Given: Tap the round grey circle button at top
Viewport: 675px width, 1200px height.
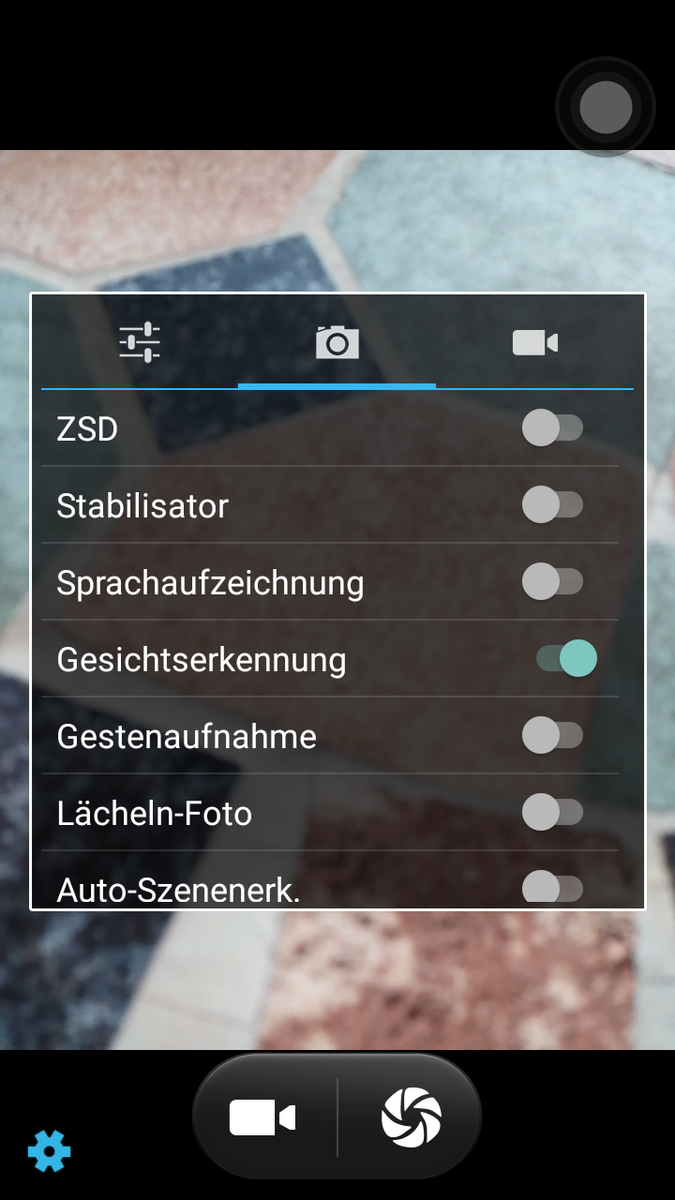Looking at the screenshot, I should (x=605, y=106).
